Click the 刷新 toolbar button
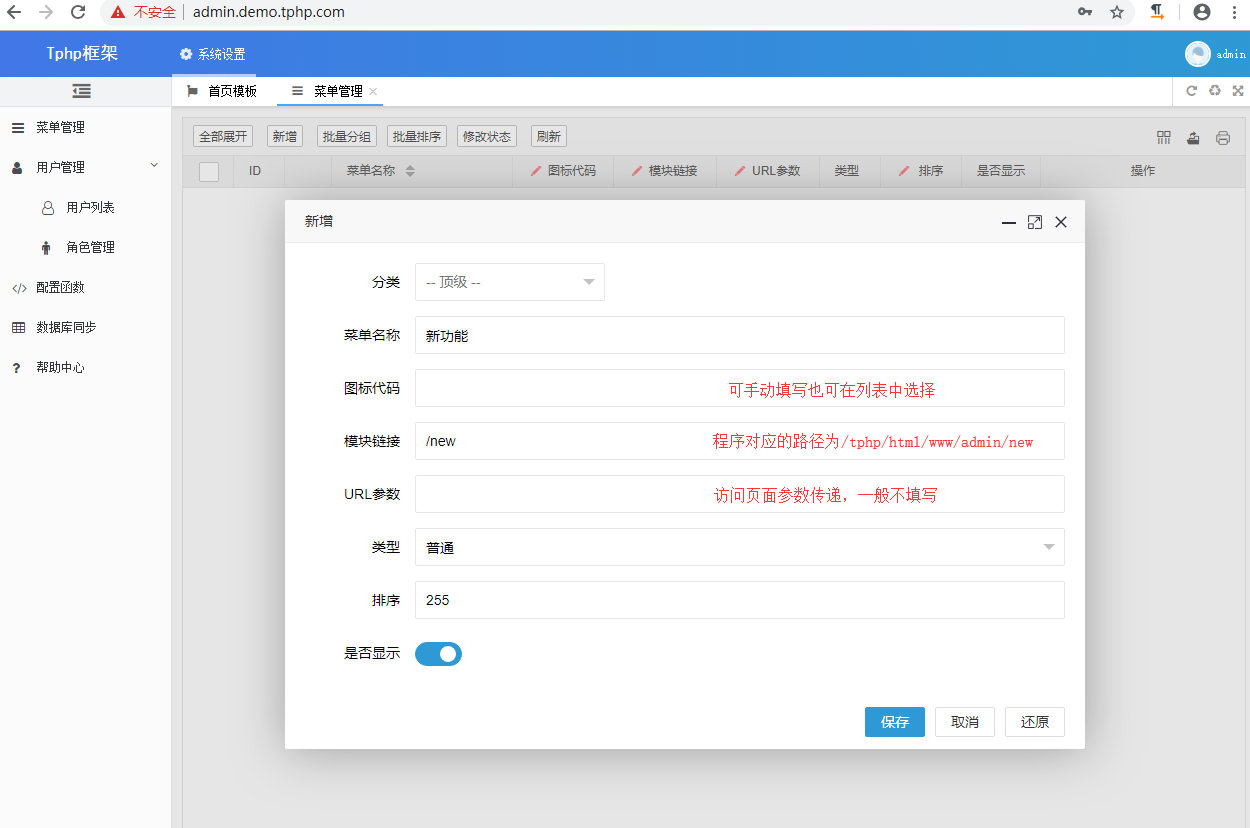Screen dimensions: 1250x828 click(548, 137)
